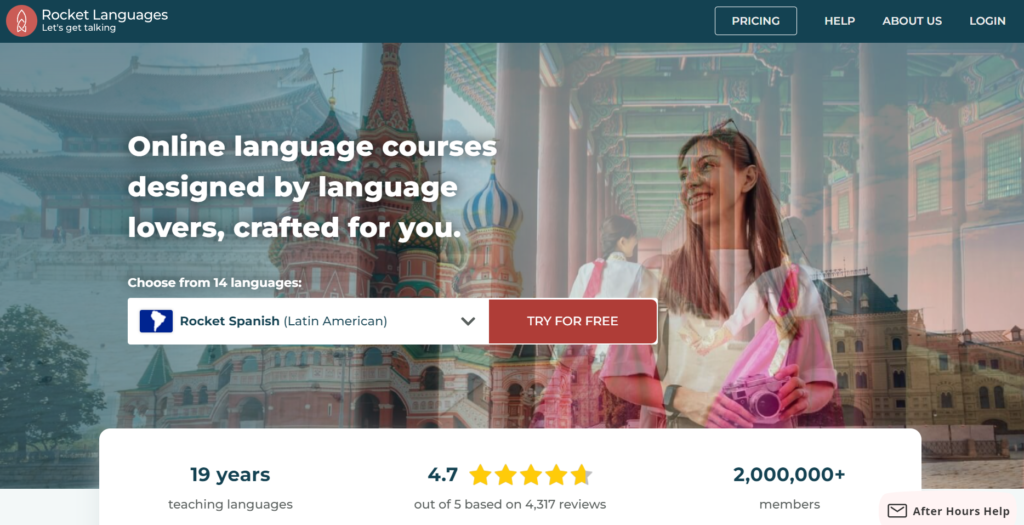Click the first yellow rating star

pyautogui.click(x=481, y=475)
